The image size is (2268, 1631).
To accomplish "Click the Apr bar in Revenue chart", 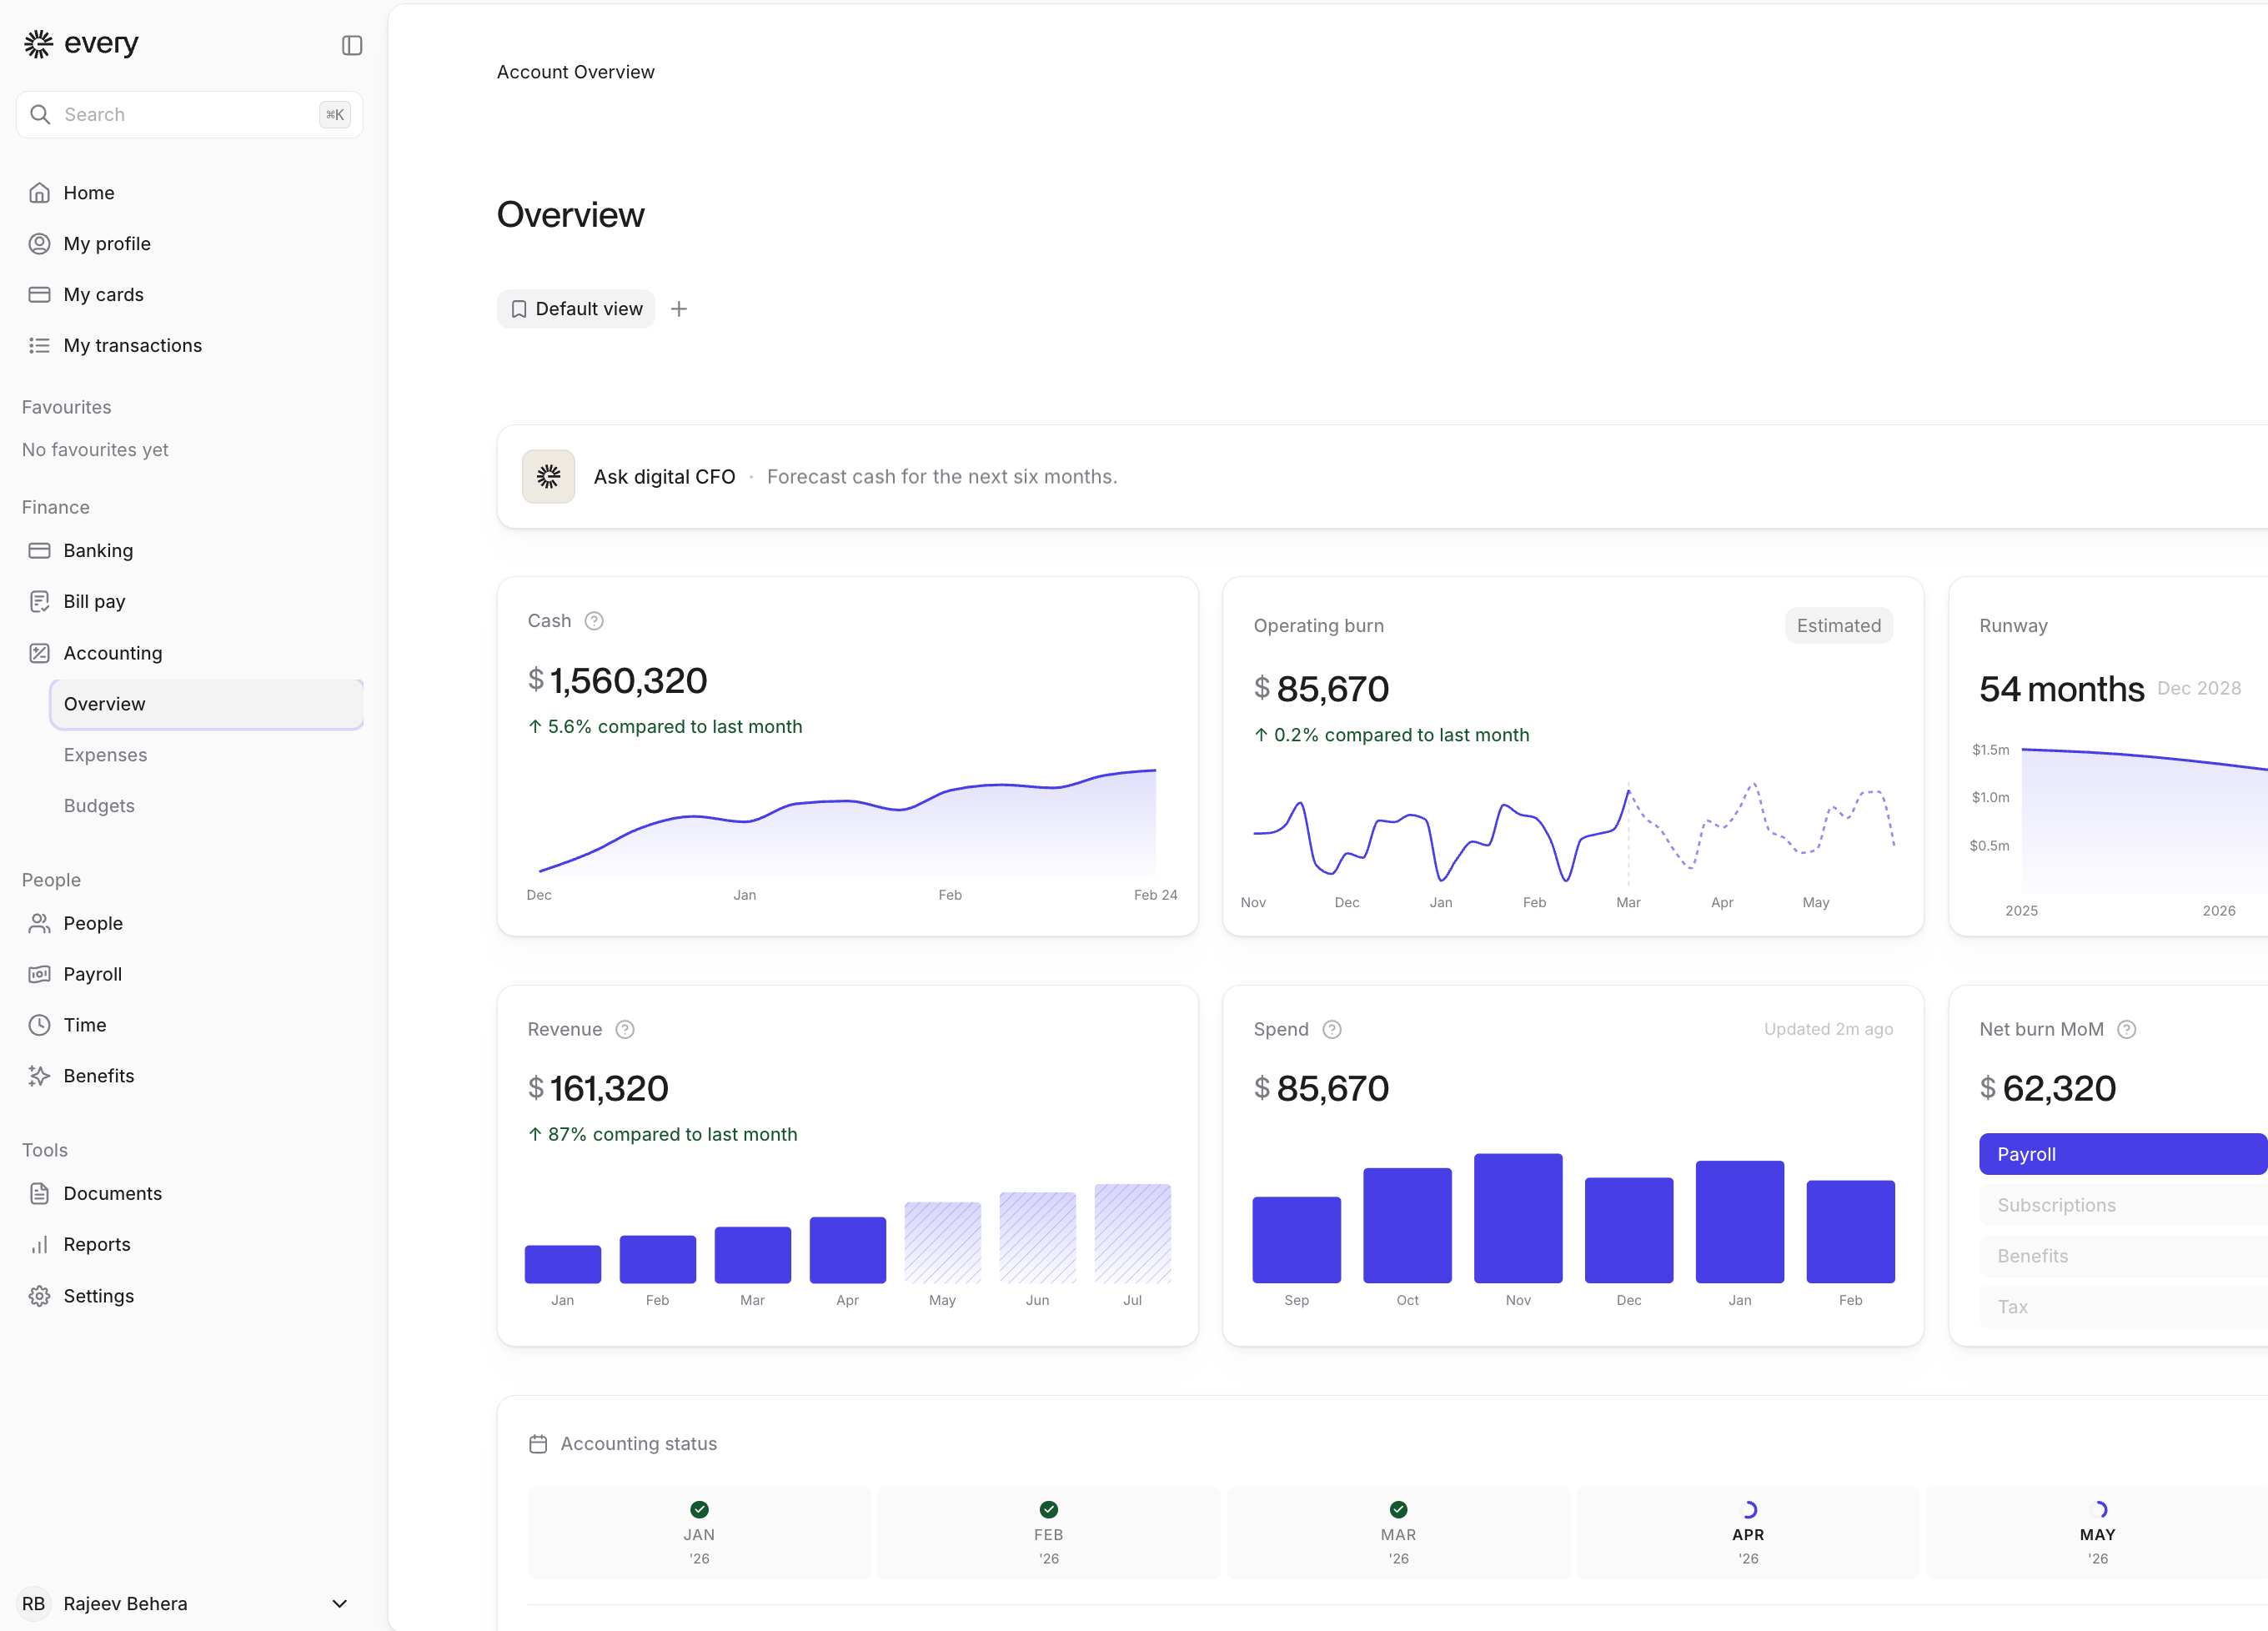I will pyautogui.click(x=847, y=1250).
